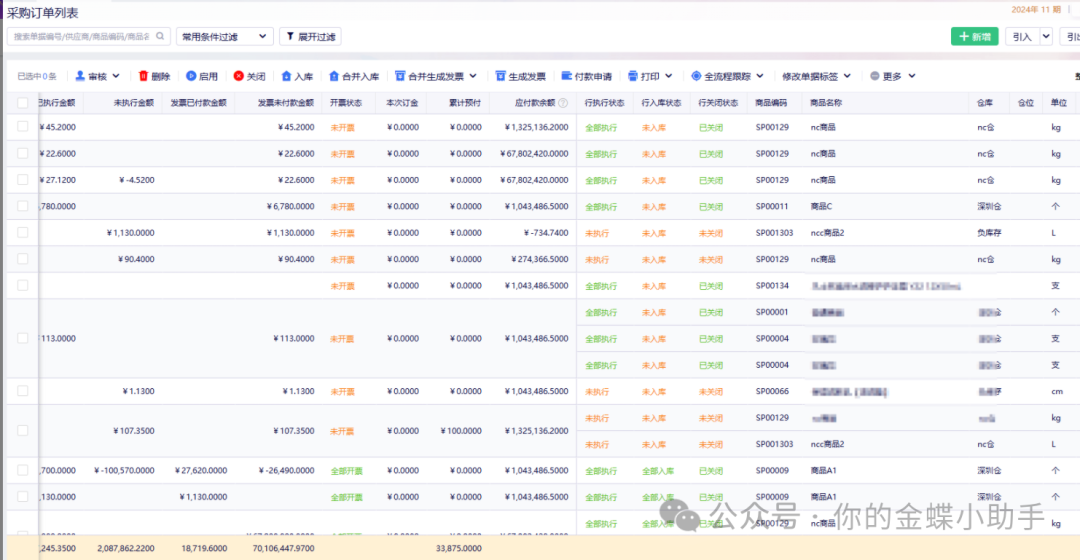The width and height of the screenshot is (1080, 560).
Task: Check the first row with ¥45.2000
Action: 23,127
